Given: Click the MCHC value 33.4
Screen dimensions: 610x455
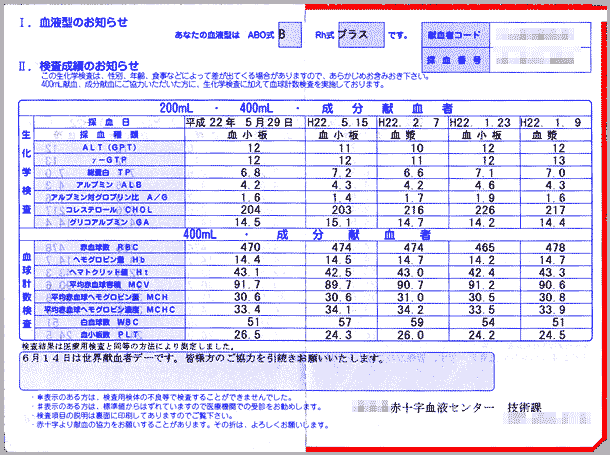Looking at the screenshot, I should (247, 310).
